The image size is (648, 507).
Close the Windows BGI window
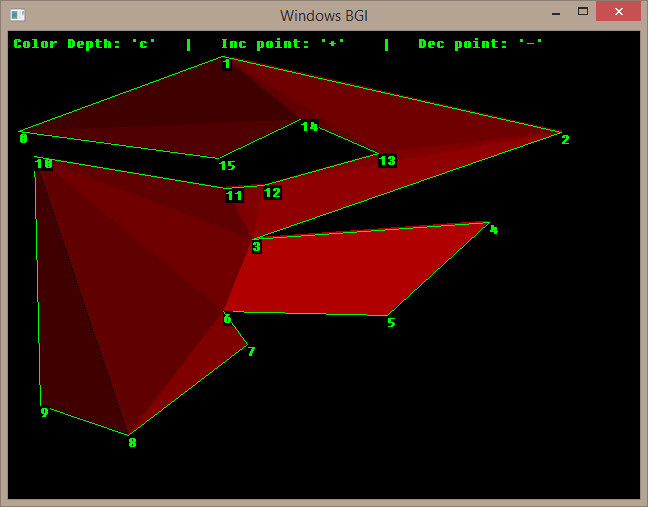[619, 12]
